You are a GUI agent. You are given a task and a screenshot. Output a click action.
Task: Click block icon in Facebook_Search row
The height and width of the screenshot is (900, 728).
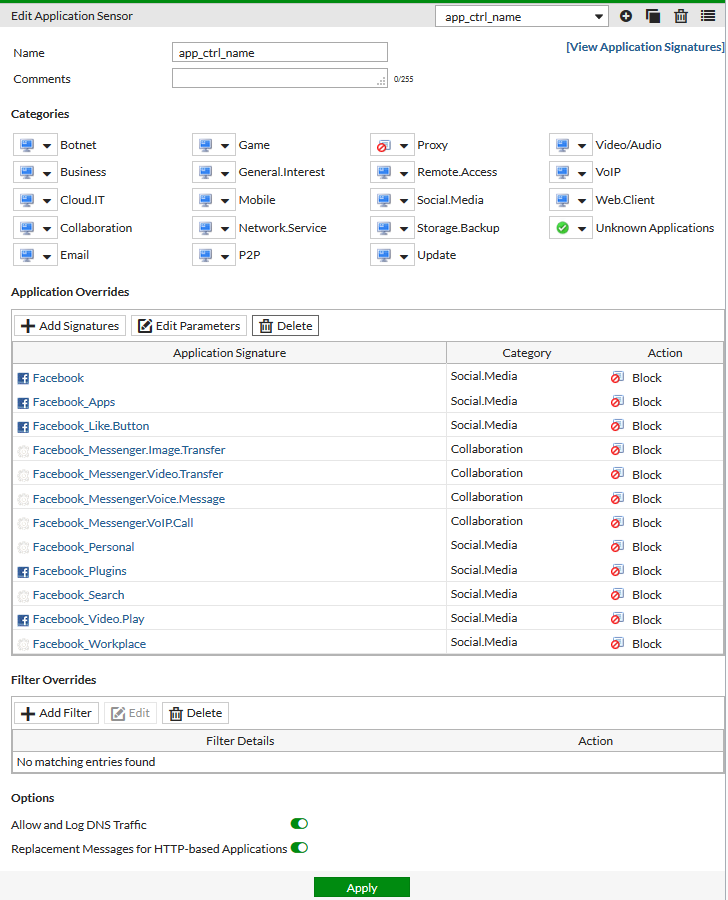(618, 595)
